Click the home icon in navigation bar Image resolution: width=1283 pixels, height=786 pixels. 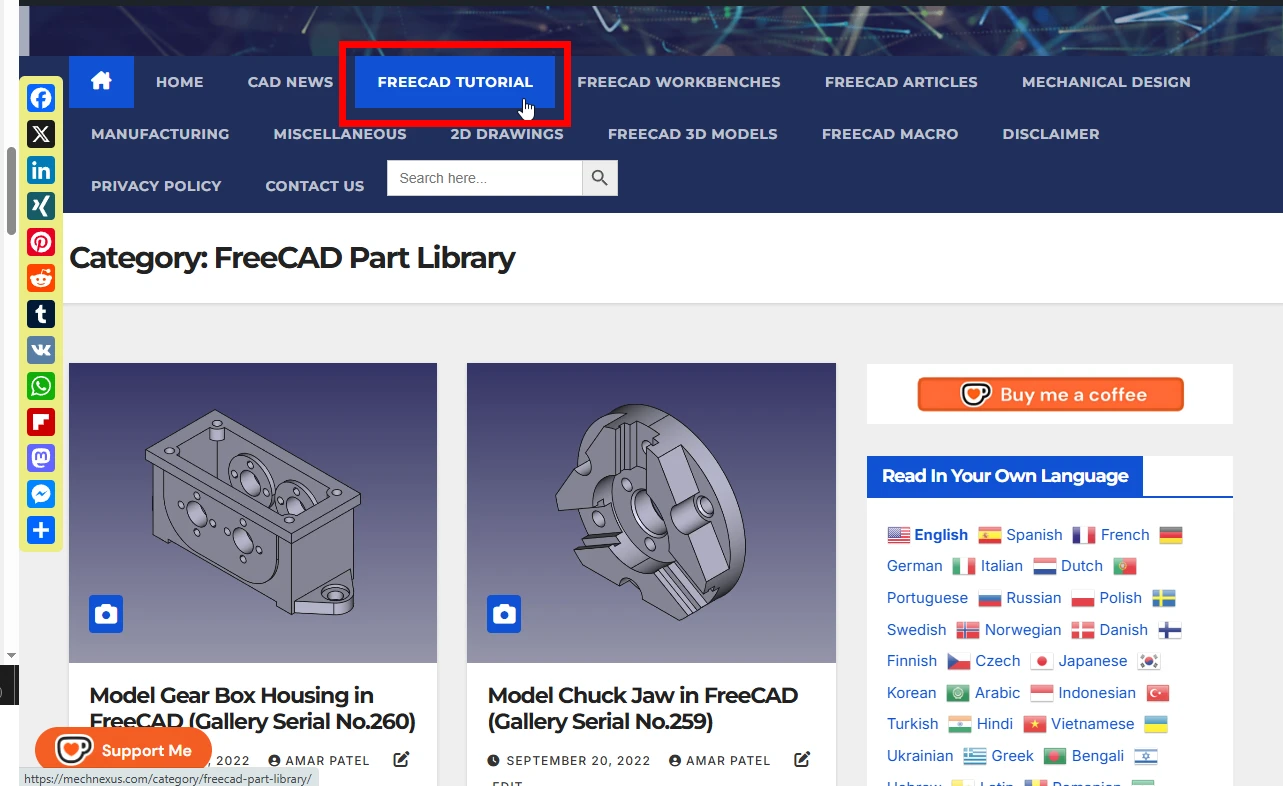tap(101, 82)
